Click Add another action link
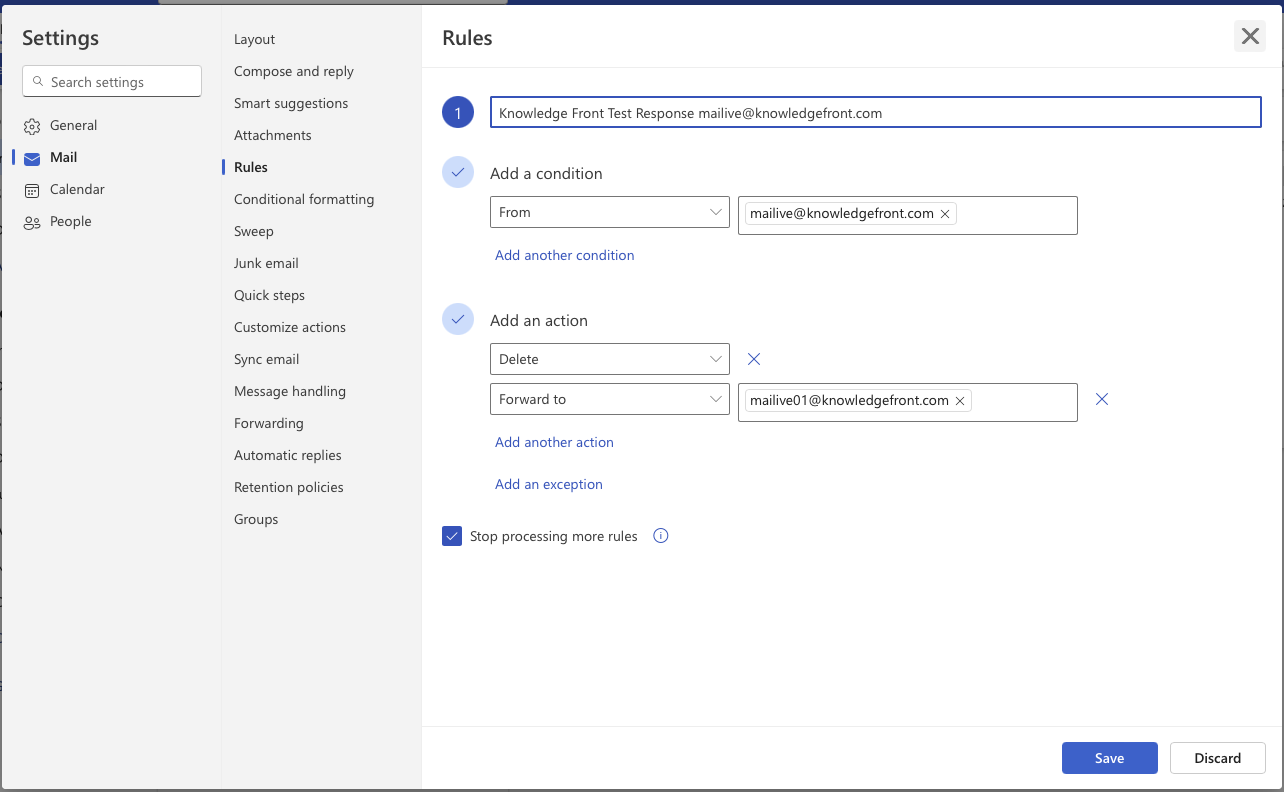 554,442
